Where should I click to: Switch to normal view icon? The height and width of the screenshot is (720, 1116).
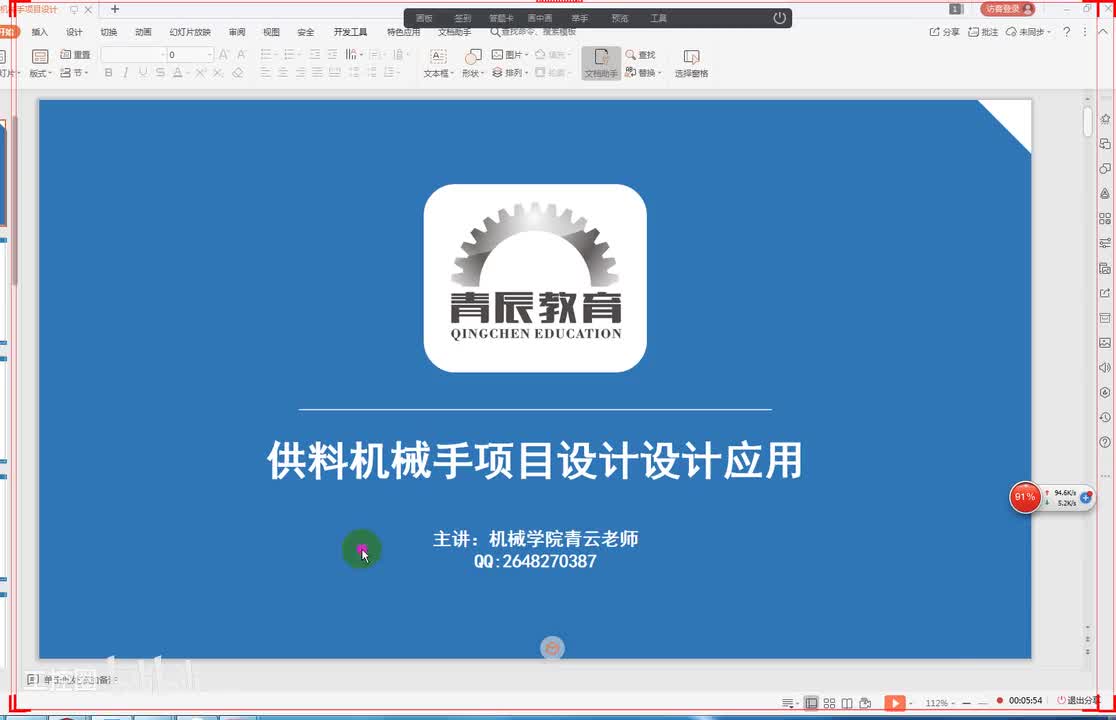[x=811, y=703]
